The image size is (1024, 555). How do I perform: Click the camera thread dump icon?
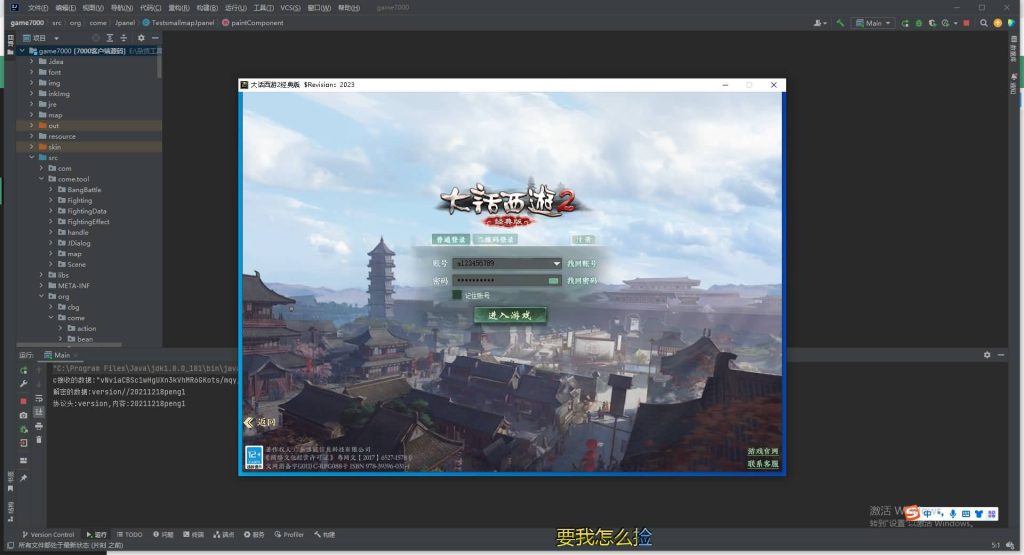pyautogui.click(x=23, y=415)
